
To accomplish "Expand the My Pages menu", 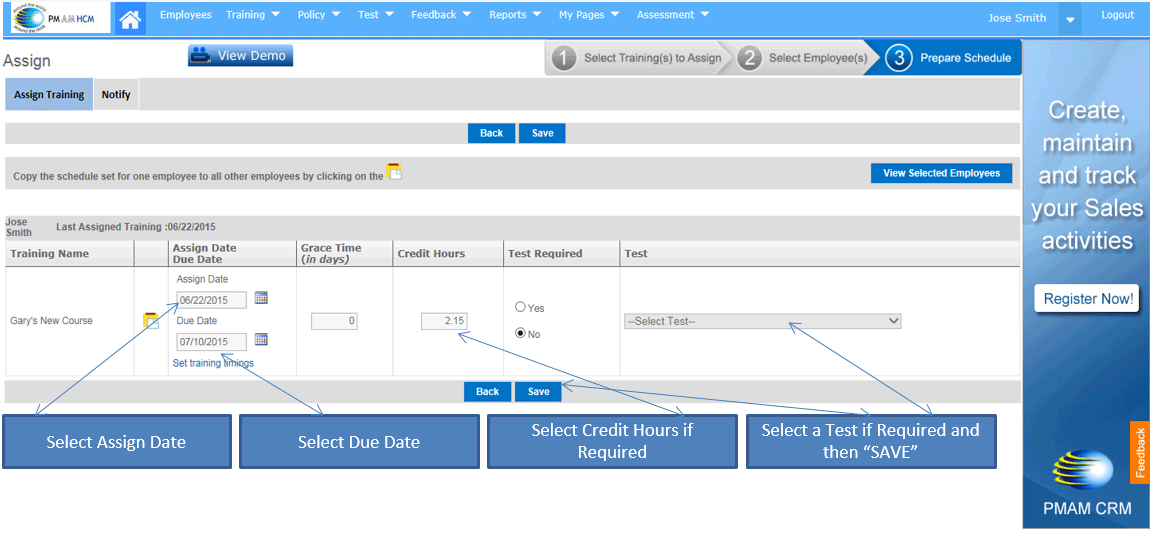I will tap(589, 15).
